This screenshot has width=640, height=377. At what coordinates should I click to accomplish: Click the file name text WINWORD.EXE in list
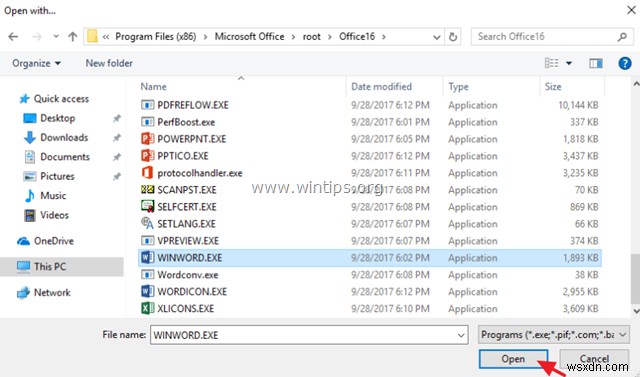pos(190,258)
